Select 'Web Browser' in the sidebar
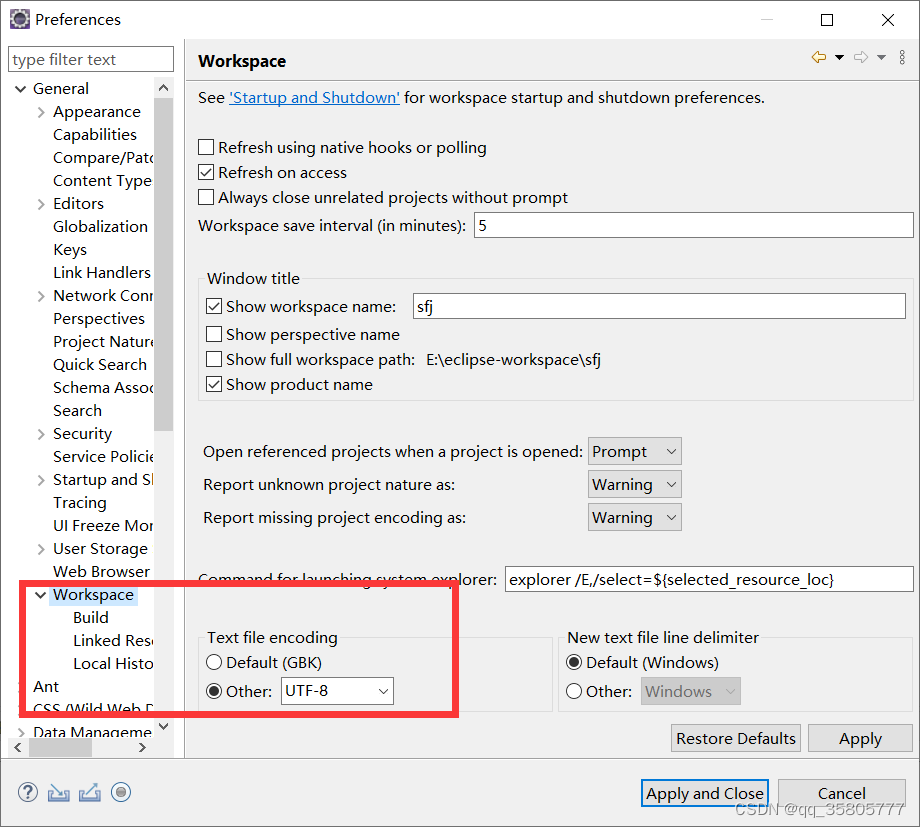This screenshot has width=920, height=827. pyautogui.click(x=101, y=571)
